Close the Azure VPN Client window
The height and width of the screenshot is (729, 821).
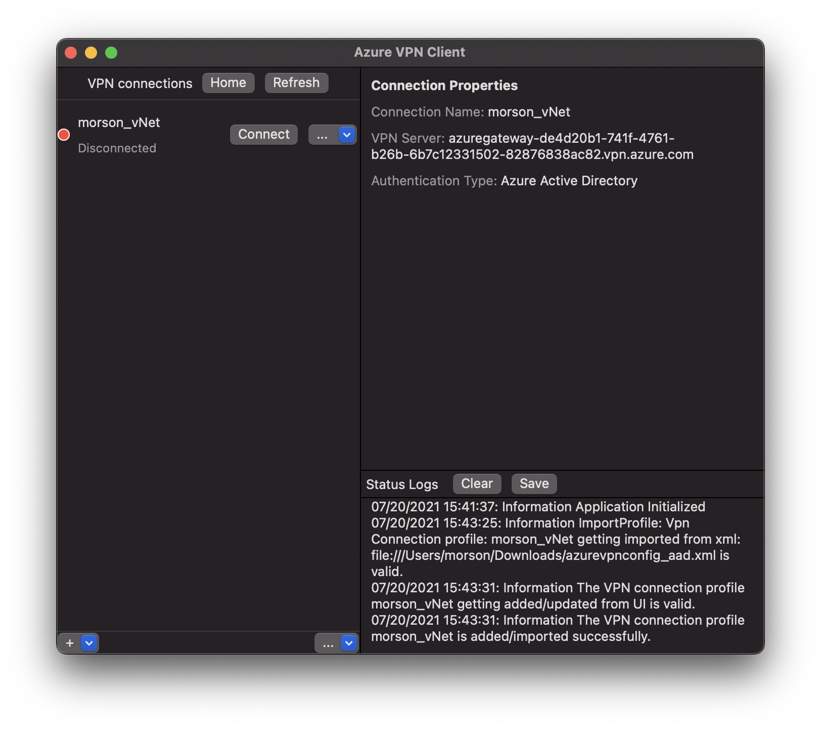pyautogui.click(x=71, y=53)
